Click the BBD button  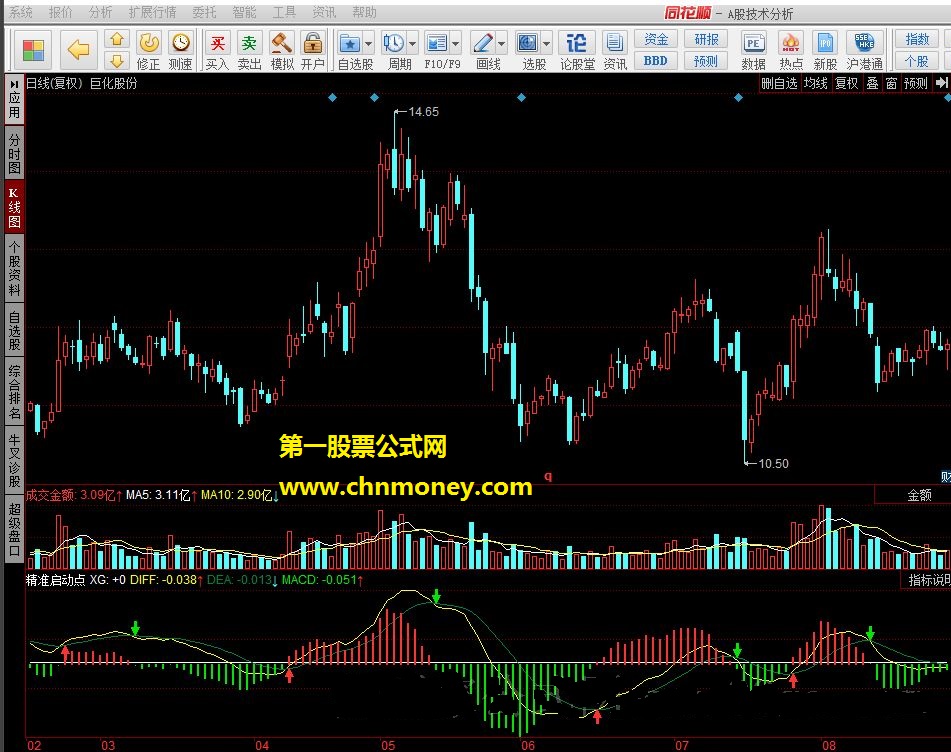coord(656,61)
